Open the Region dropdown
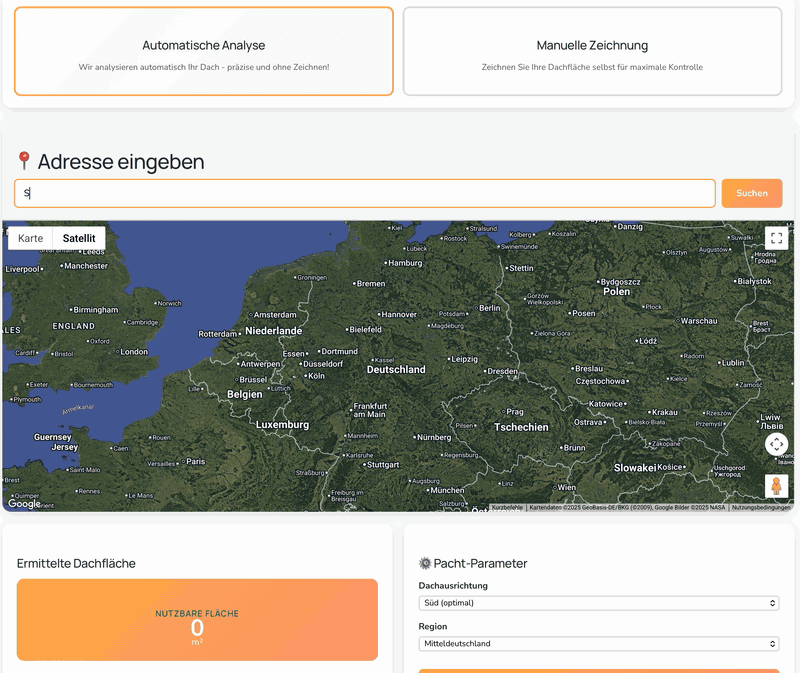 pos(598,644)
